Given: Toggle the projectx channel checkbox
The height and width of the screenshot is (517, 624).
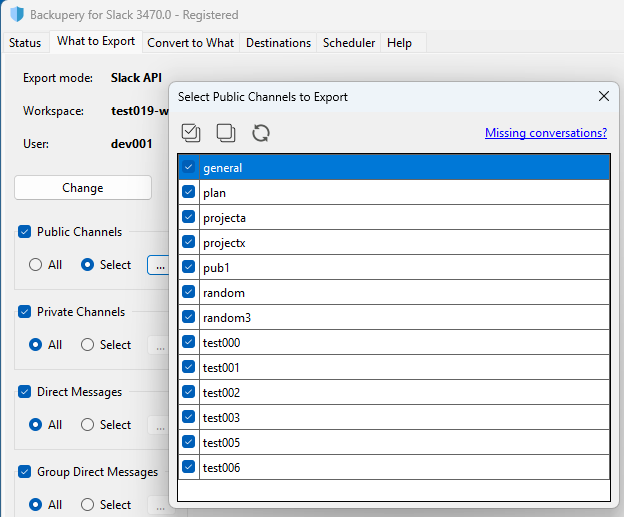Looking at the screenshot, I should tap(189, 243).
